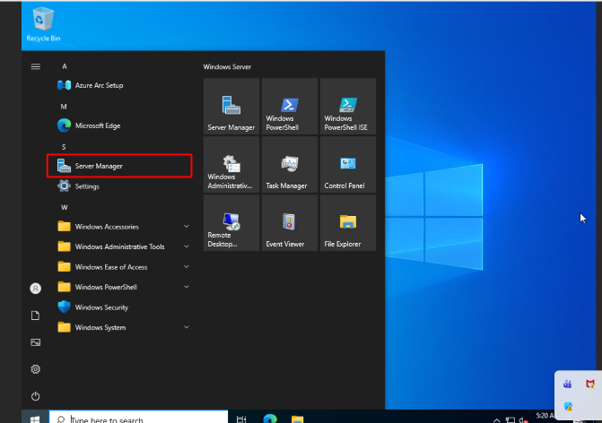602x423 pixels.
Task: Open the Windows PowerShell ISE tile
Action: click(x=348, y=106)
